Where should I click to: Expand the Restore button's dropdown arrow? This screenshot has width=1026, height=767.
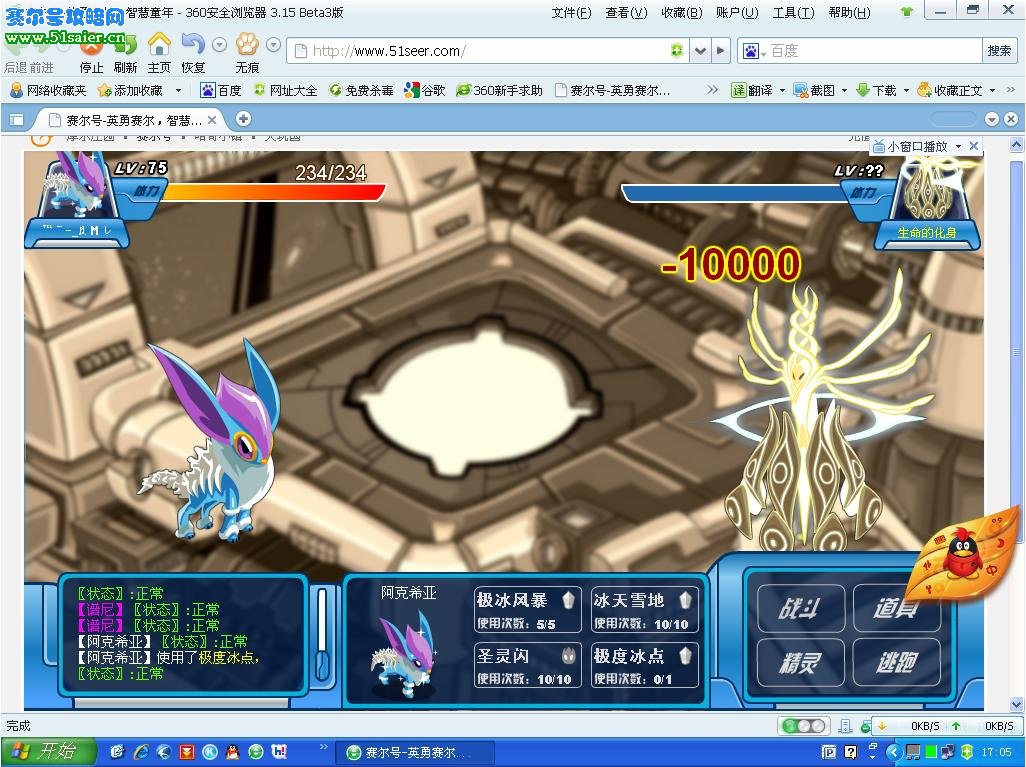(x=220, y=45)
